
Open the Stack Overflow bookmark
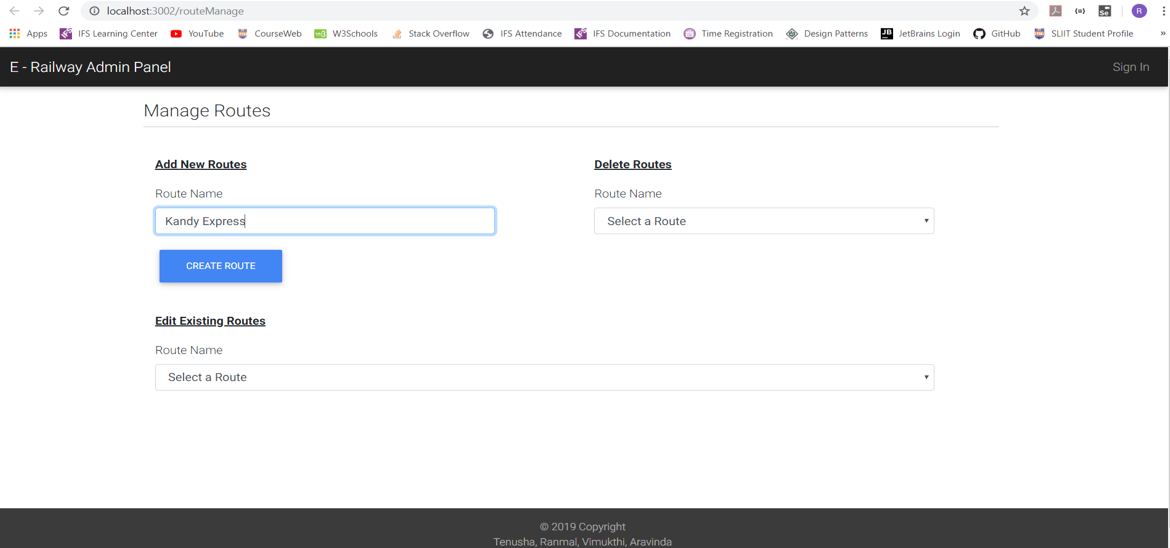430,34
